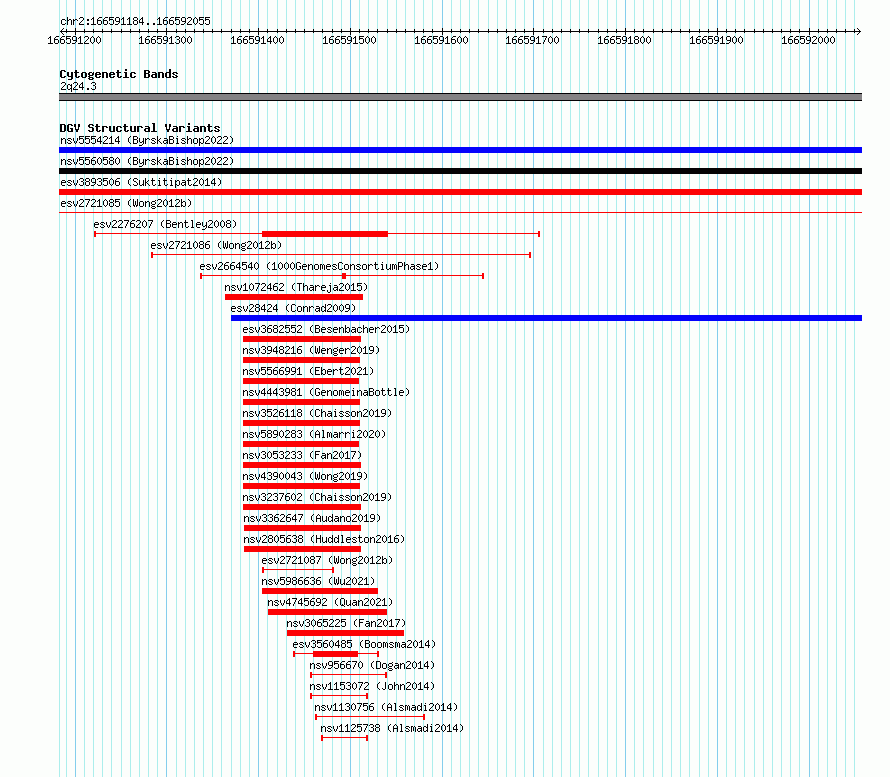Viewport: 890px width, 777px height.
Task: Click nsv956670 (Dogan2014) label
Action: pos(372,665)
